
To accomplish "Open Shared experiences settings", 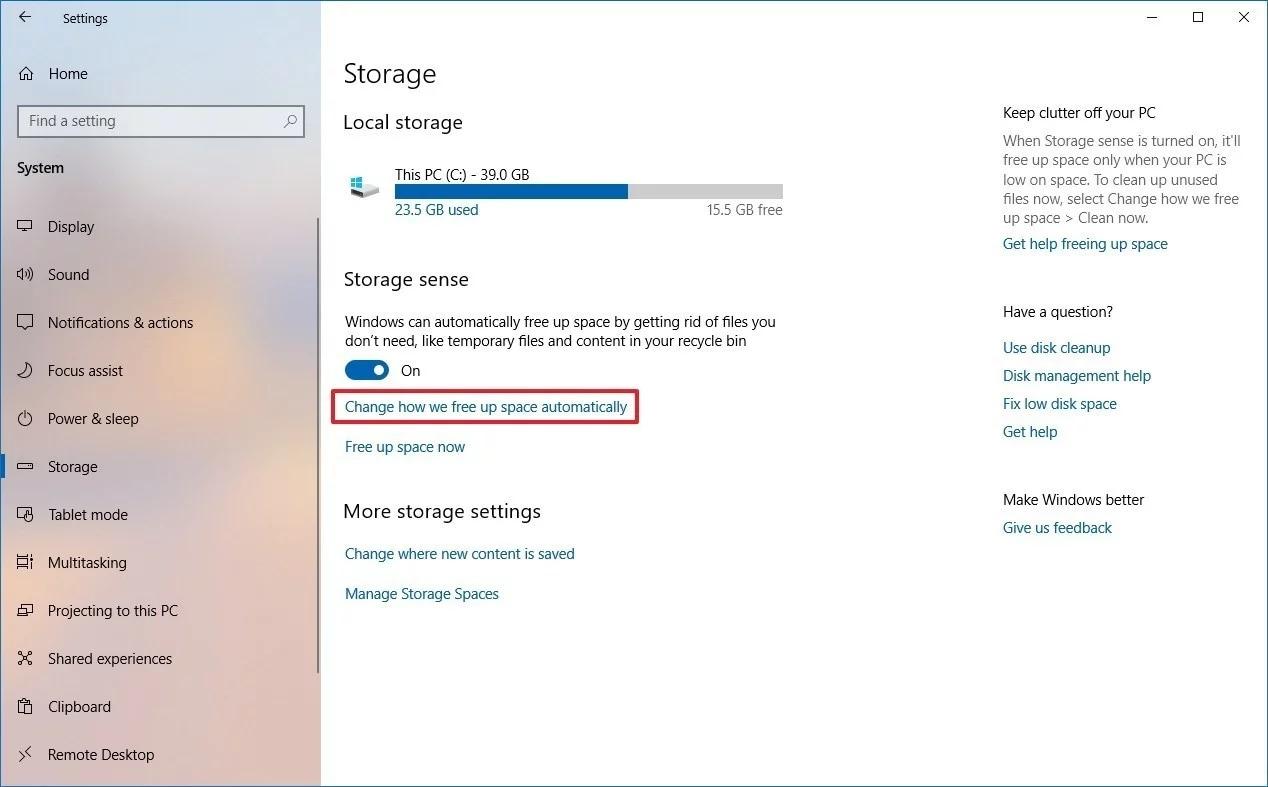I will 110,658.
